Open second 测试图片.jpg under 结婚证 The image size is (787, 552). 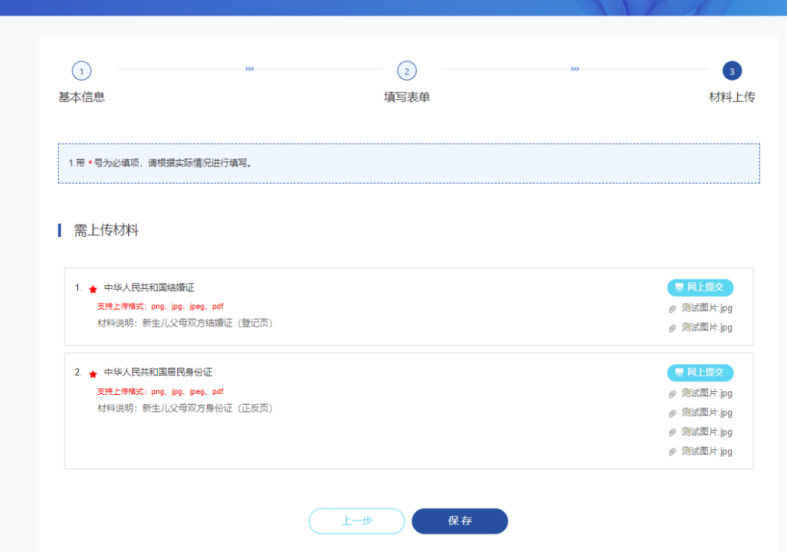point(706,327)
